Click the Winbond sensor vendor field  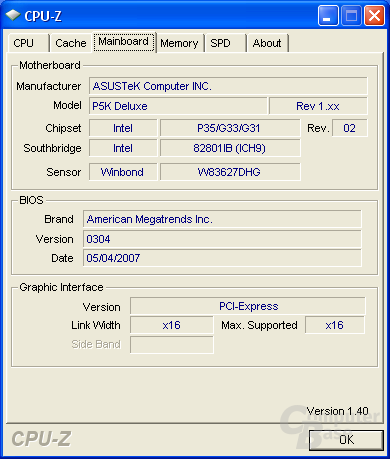tap(123, 172)
